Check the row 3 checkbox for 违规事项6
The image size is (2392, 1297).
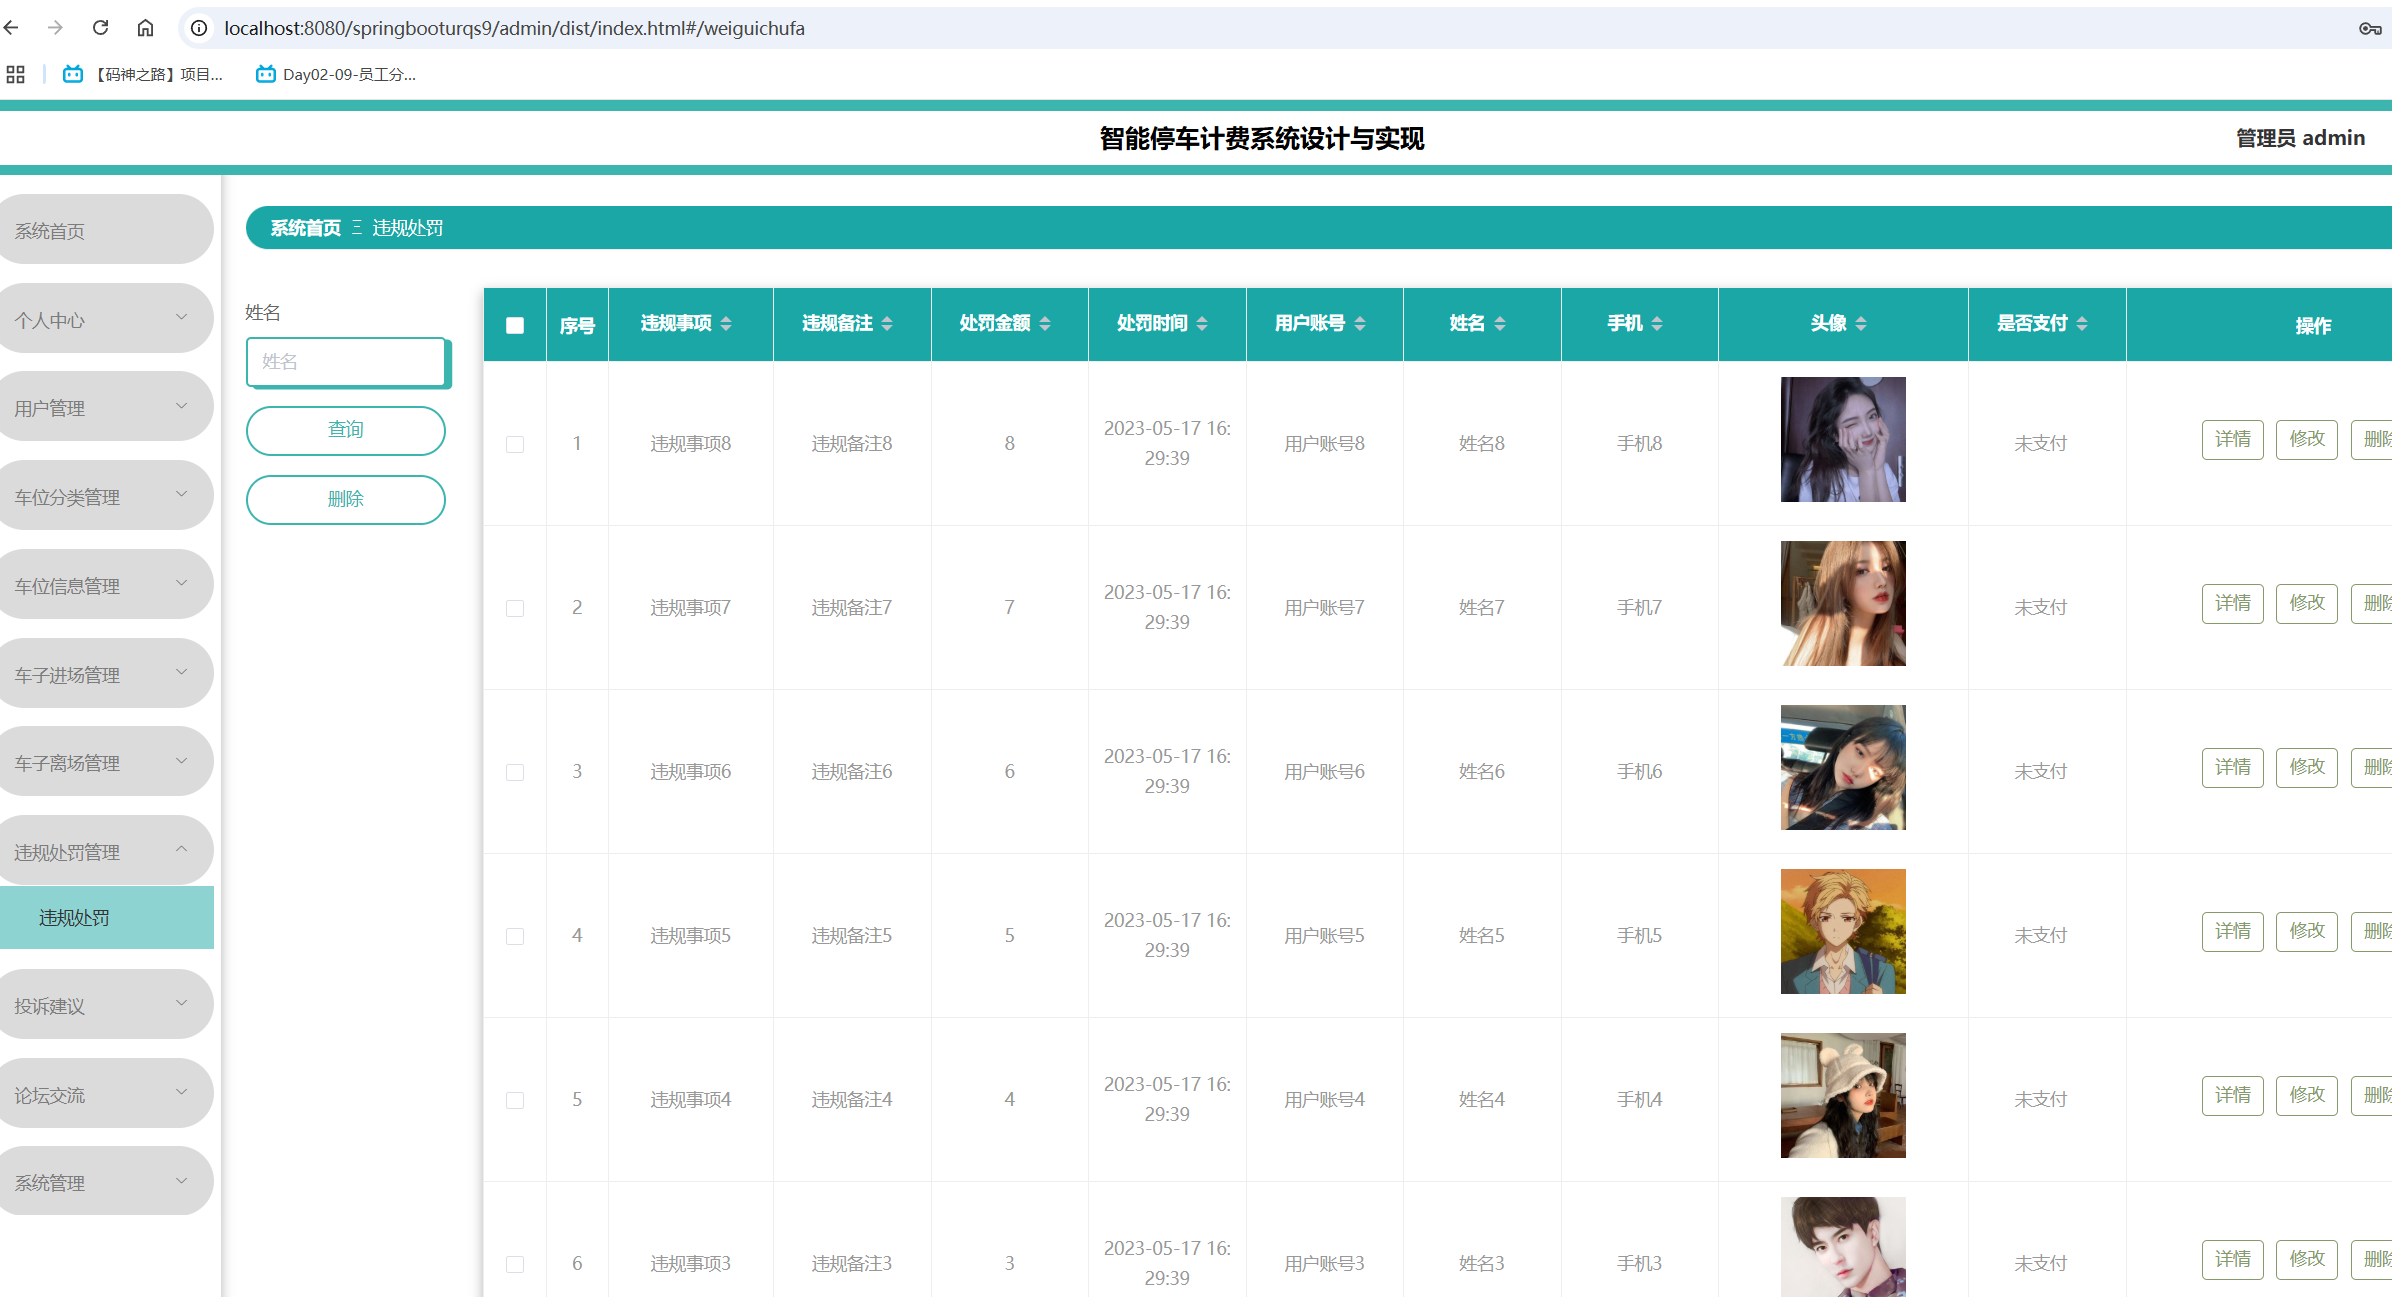pos(515,772)
